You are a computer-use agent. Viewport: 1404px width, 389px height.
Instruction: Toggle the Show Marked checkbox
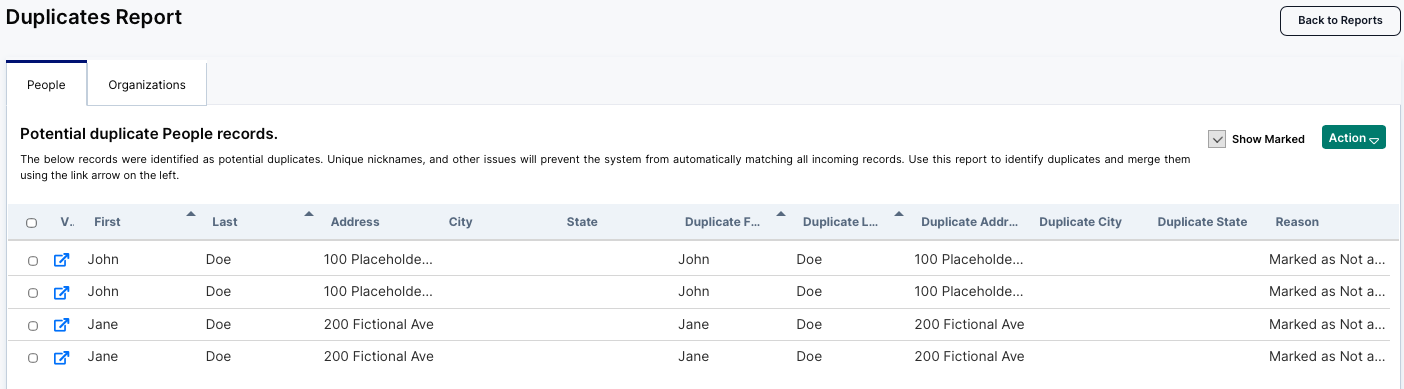pos(1217,139)
